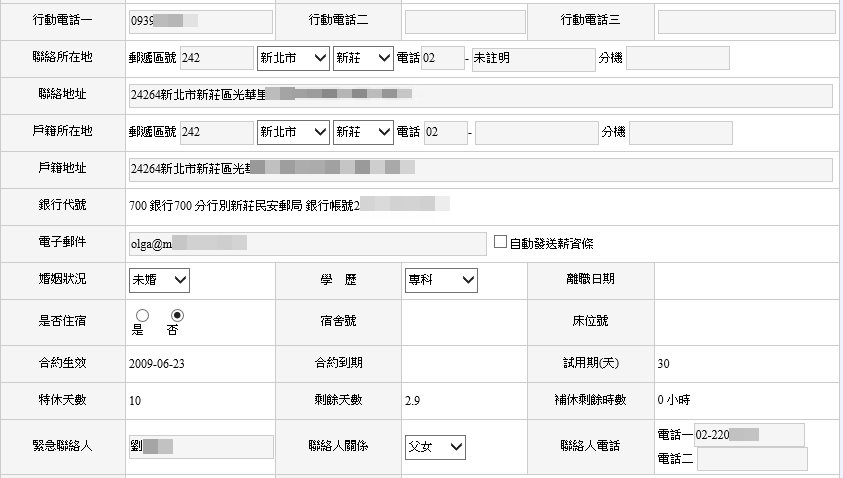Open the 婚姻狀況 dropdown
Screen dimensions: 843x478
point(159,280)
